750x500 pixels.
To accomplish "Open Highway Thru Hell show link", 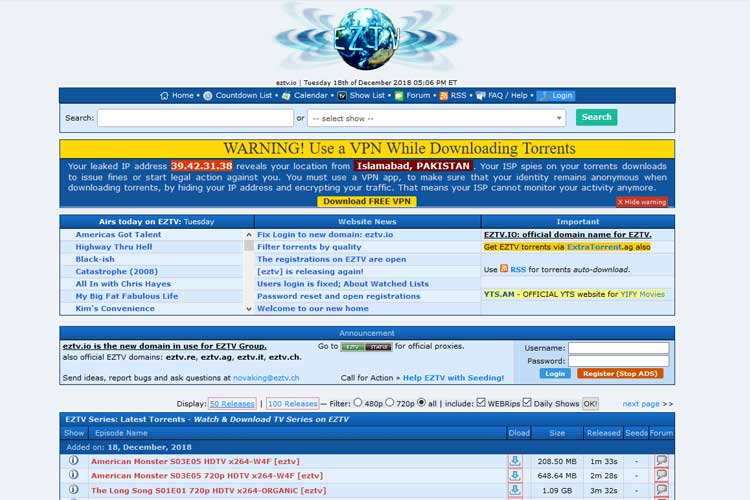I will point(114,247).
